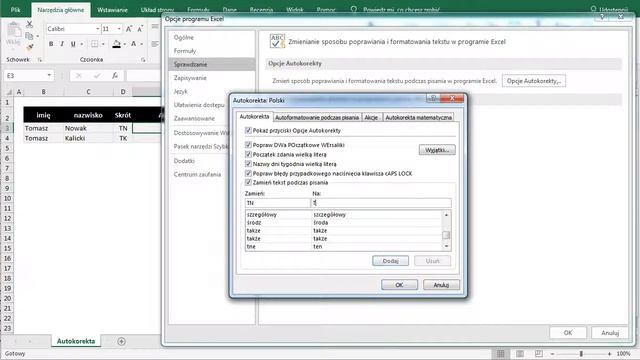Click the Na replacement input field
This screenshot has width=640, height=360.
pos(381,203)
